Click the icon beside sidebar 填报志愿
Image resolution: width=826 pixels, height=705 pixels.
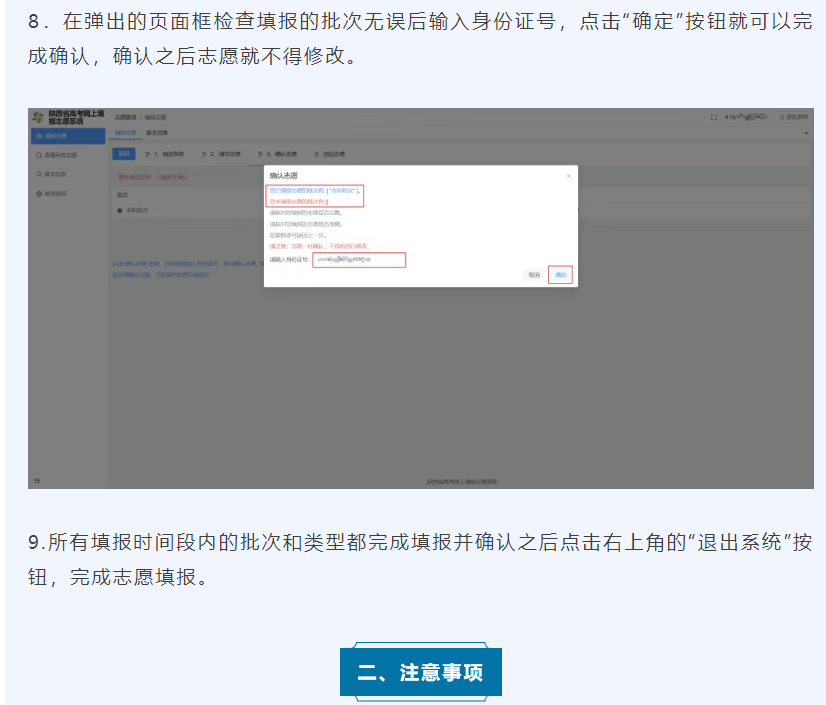coord(38,136)
